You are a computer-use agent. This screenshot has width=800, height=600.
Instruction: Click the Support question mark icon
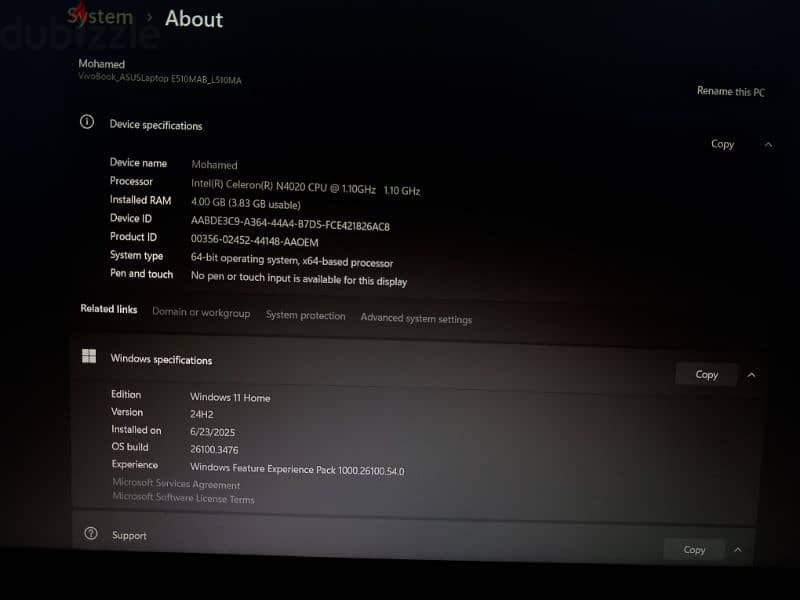coord(91,533)
